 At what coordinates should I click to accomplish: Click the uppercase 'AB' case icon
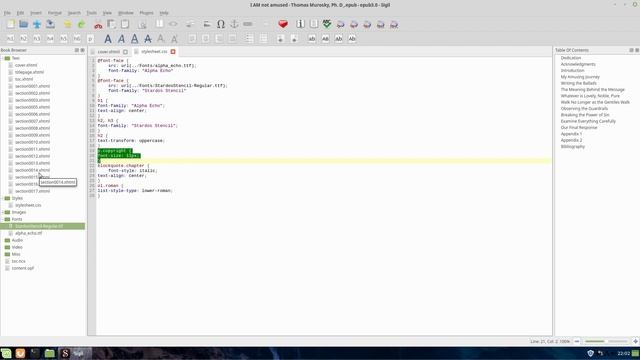point(325,39)
